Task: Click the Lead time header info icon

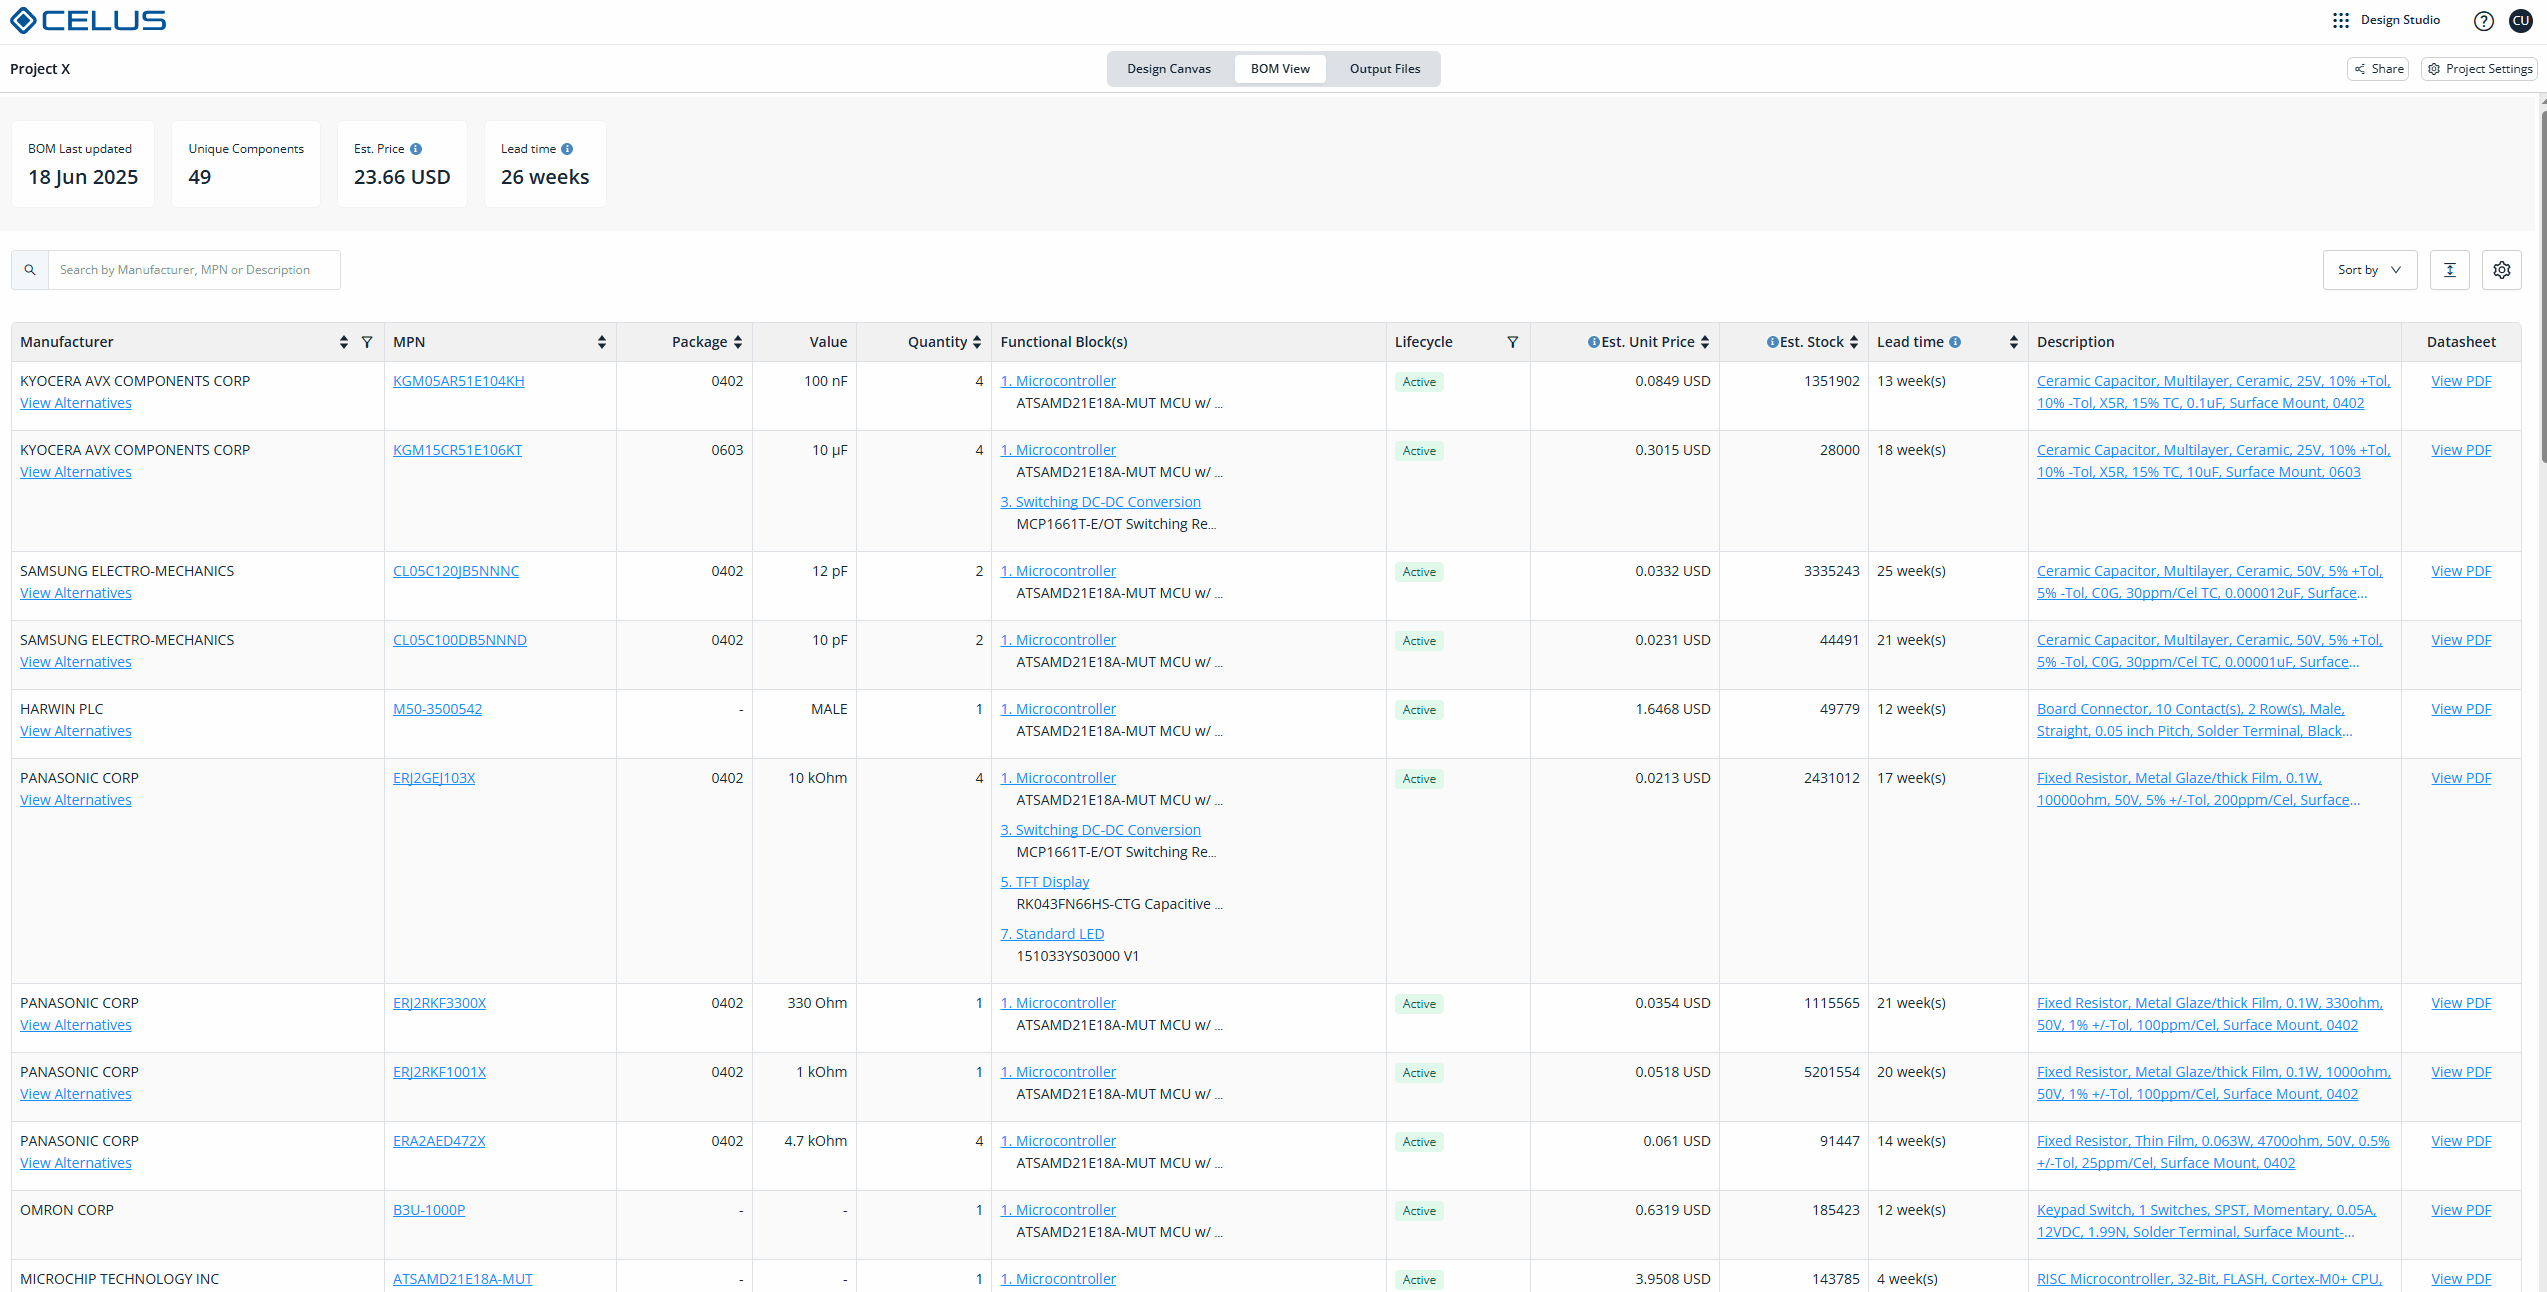Action: pos(1955,342)
